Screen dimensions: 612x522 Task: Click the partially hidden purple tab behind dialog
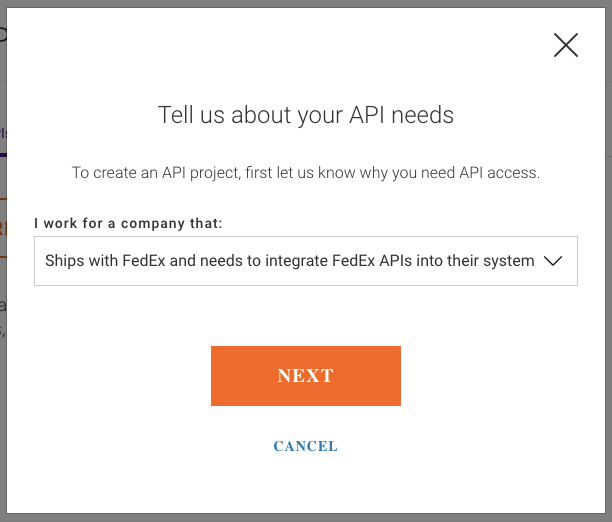click(x=3, y=134)
